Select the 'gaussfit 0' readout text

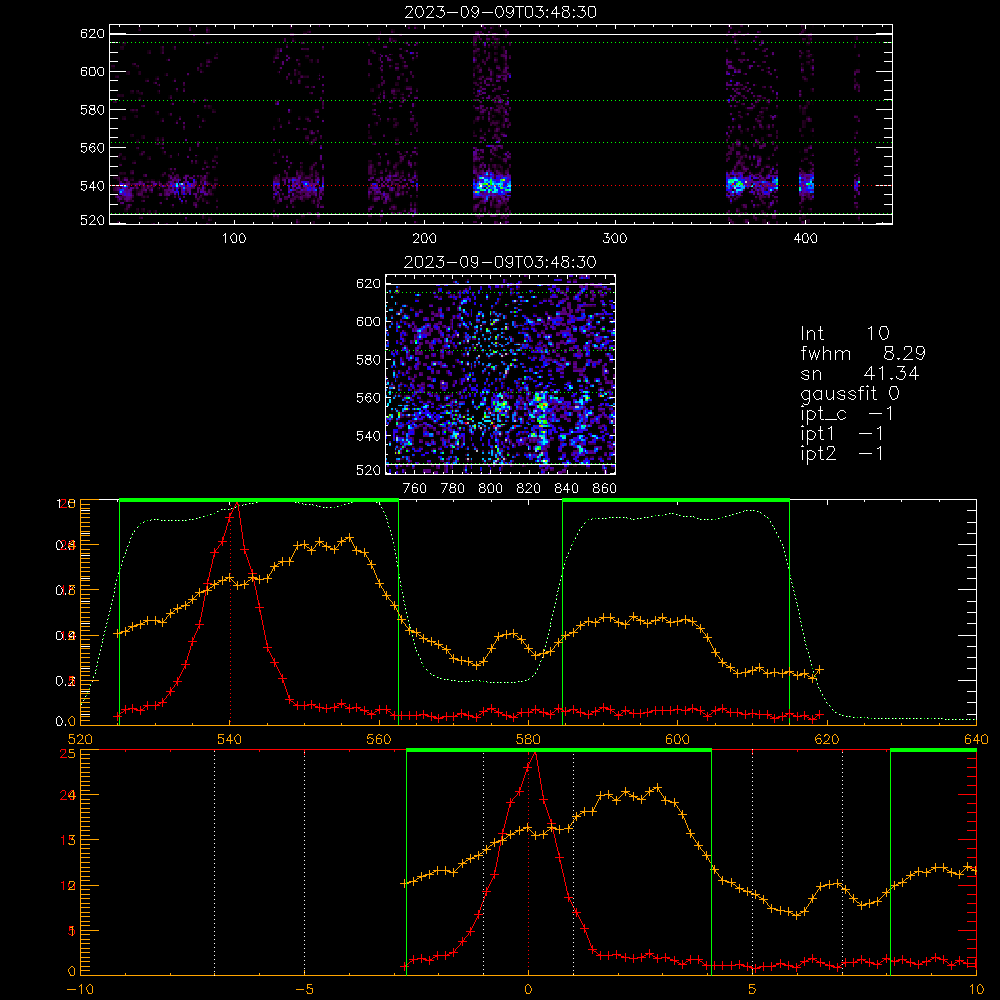(x=850, y=393)
